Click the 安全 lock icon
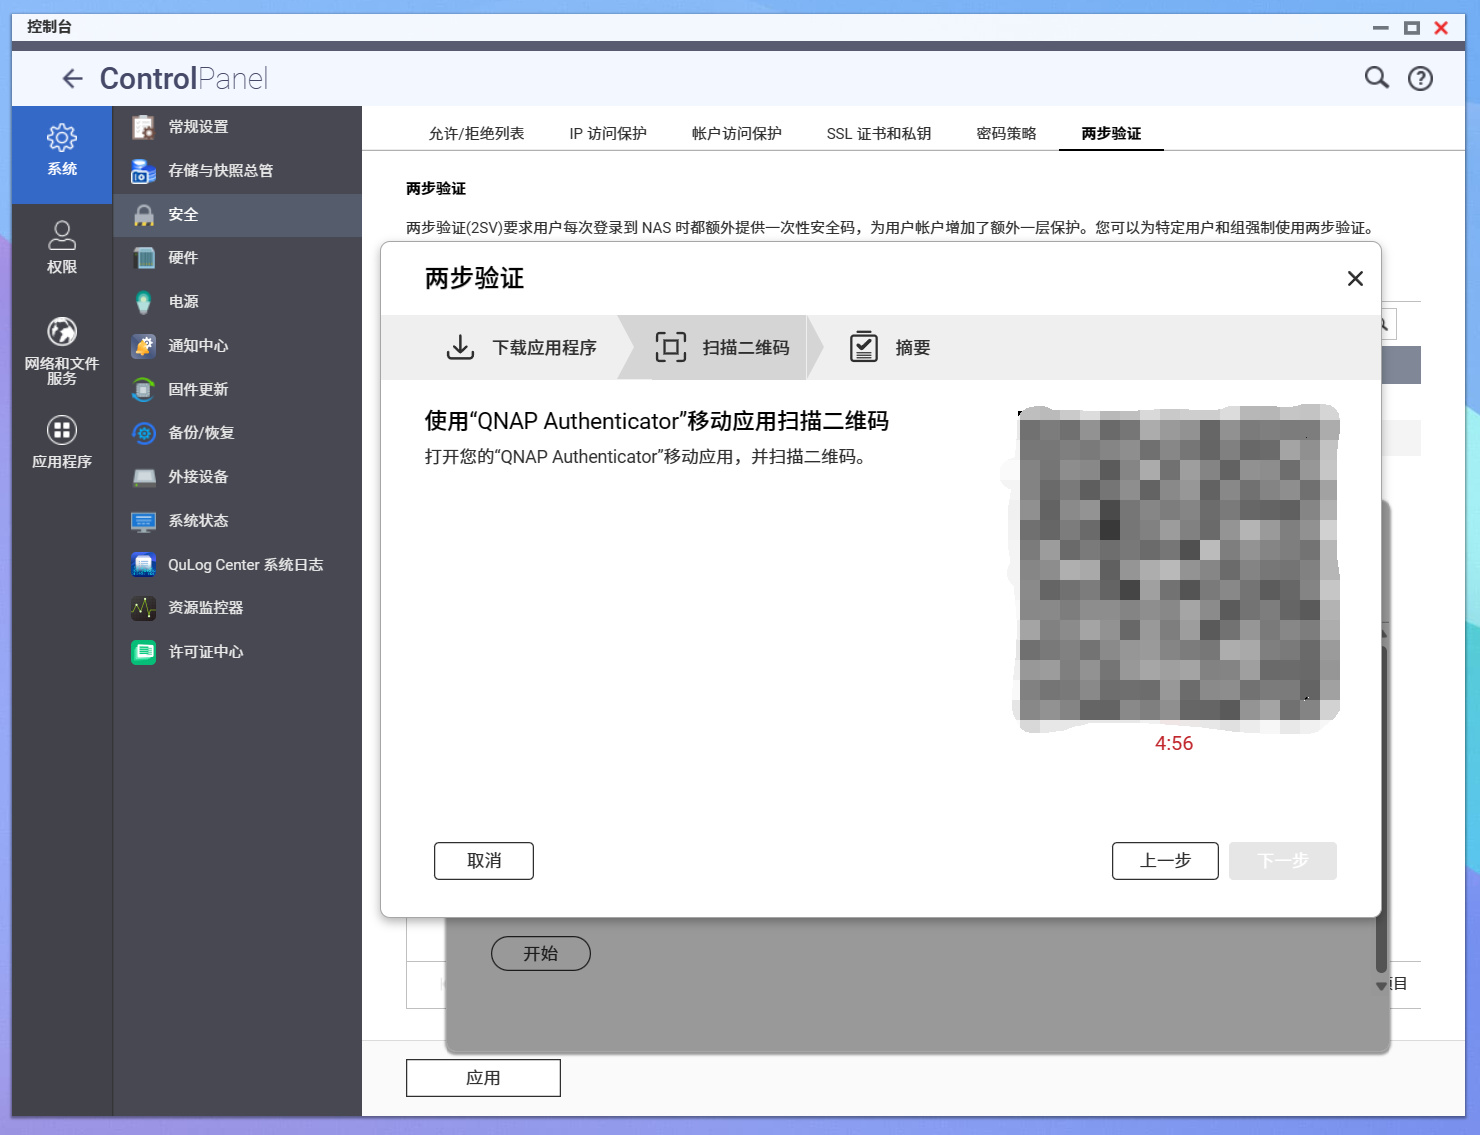The width and height of the screenshot is (1480, 1135). tap(144, 215)
